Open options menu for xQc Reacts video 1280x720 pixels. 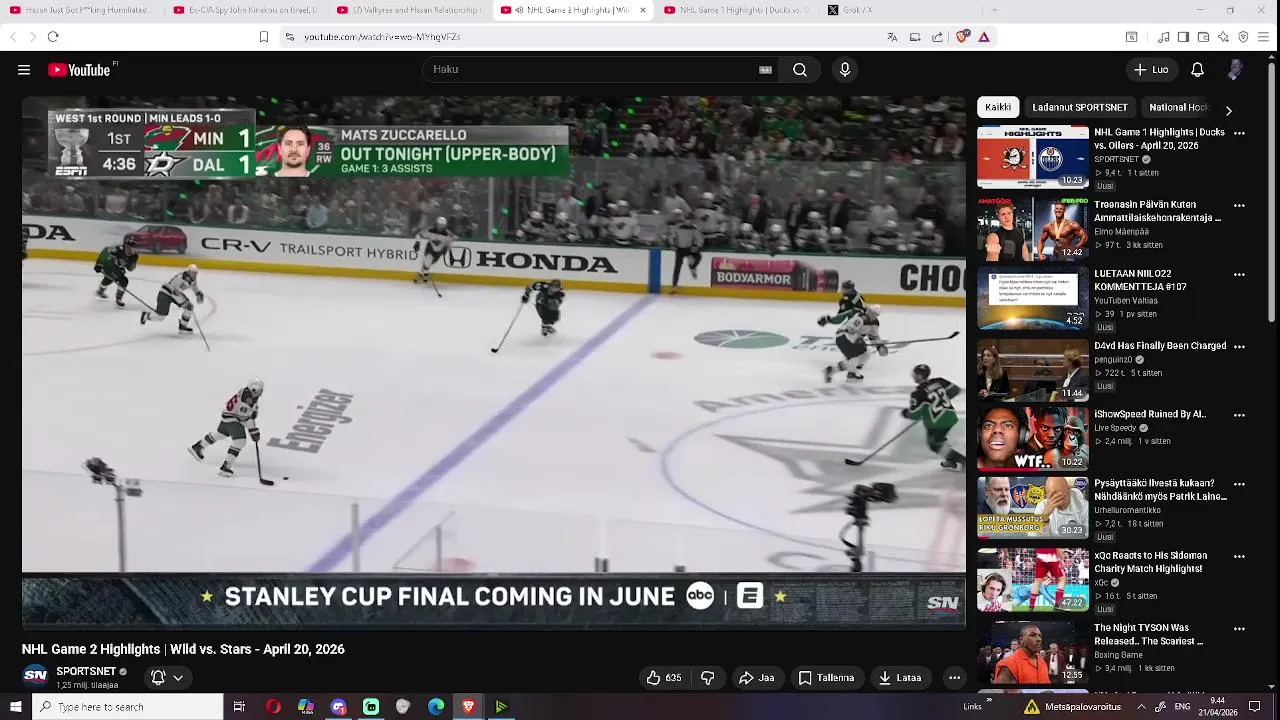(x=1239, y=557)
